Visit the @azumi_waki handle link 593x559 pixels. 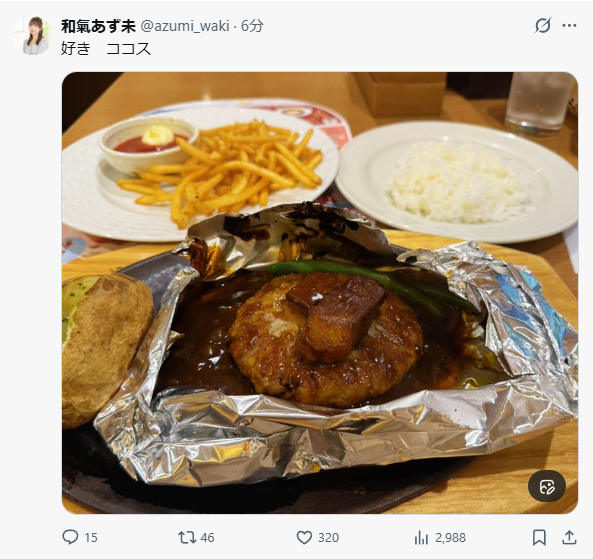point(185,26)
